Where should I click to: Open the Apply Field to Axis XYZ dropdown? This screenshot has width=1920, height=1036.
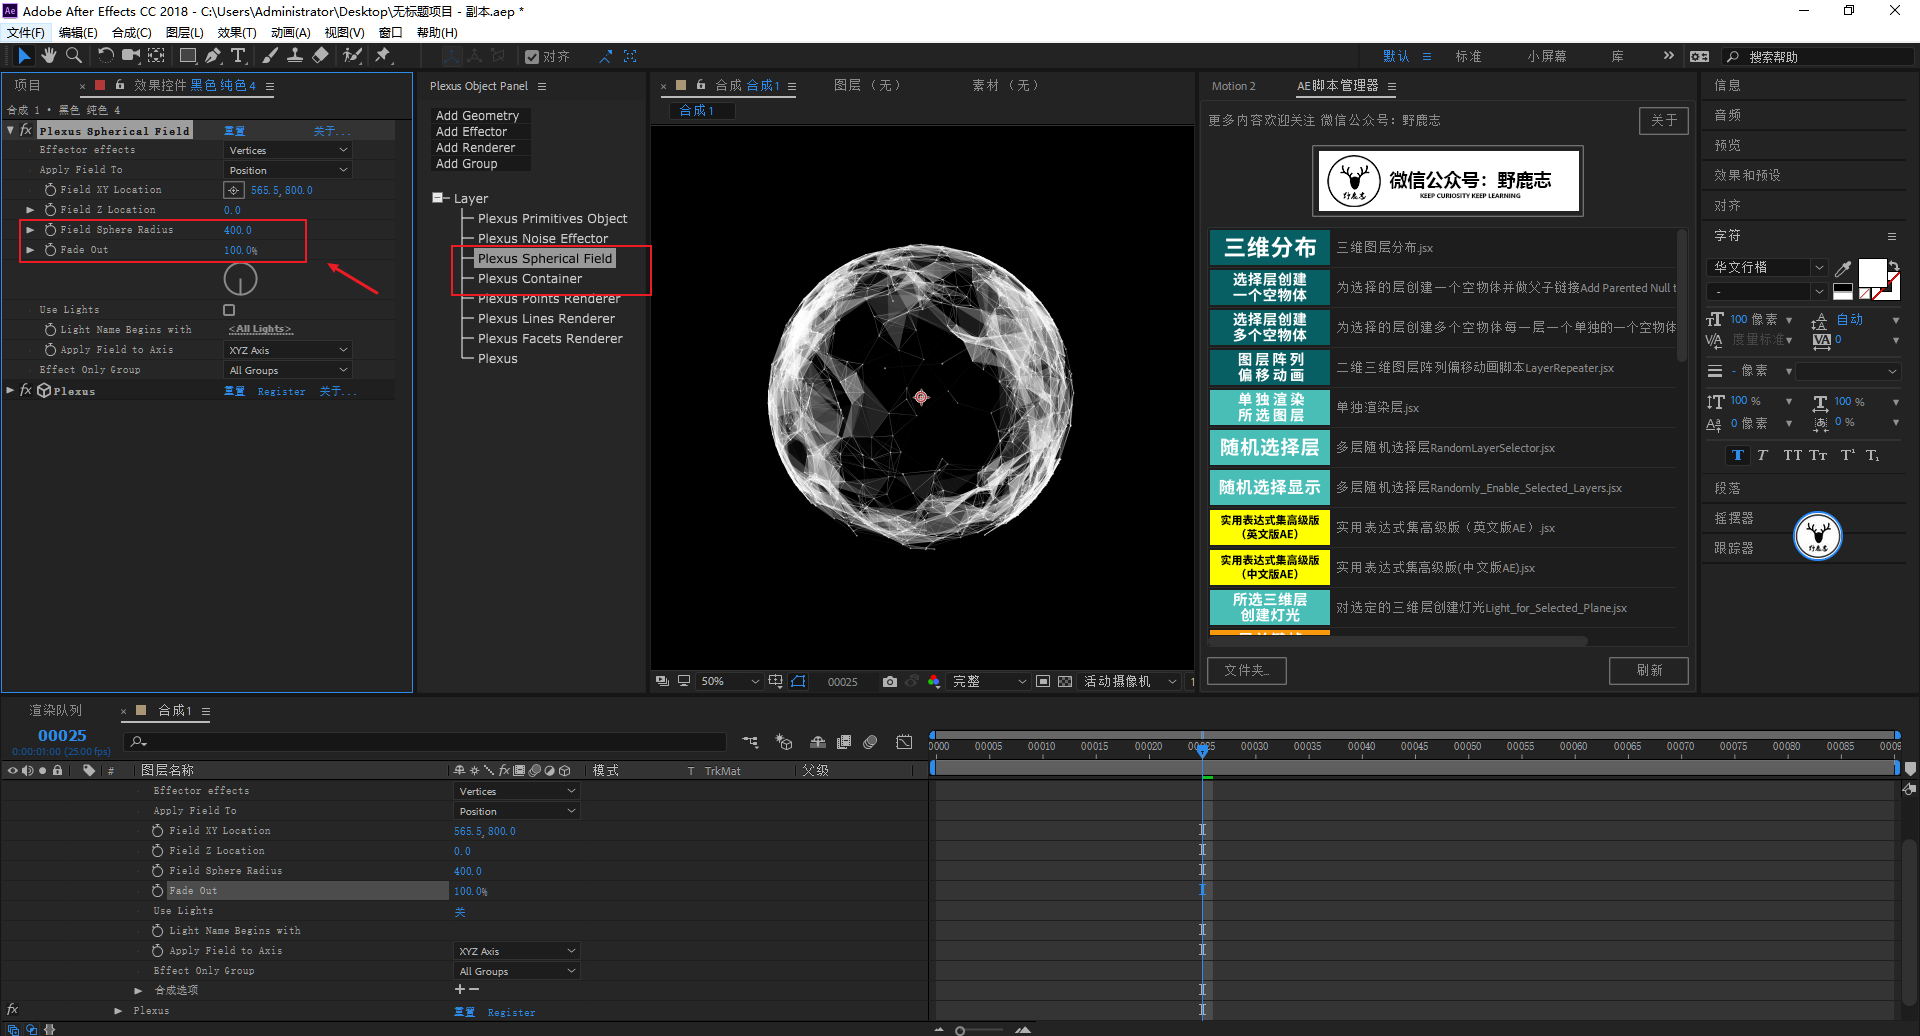coord(288,350)
